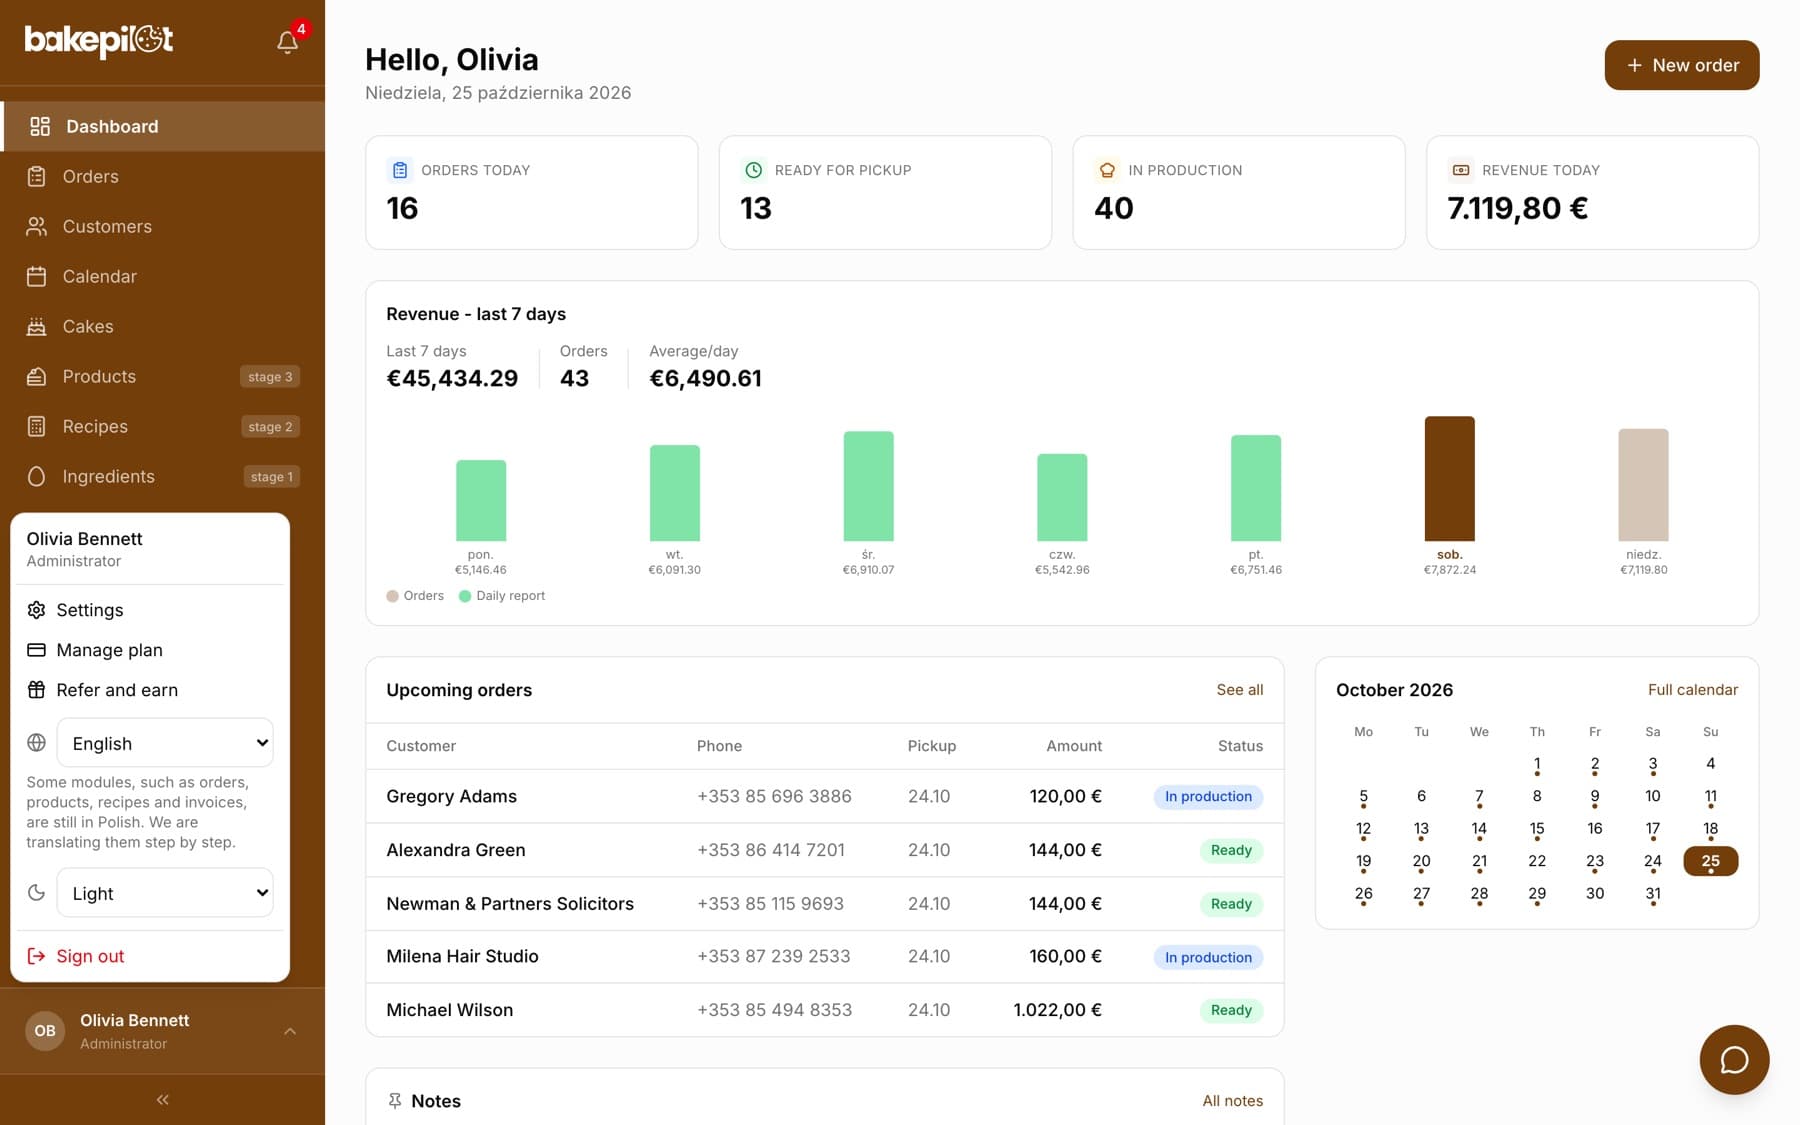Image resolution: width=1800 pixels, height=1125 pixels.
Task: Open the Cakes section
Action: pos(163,326)
